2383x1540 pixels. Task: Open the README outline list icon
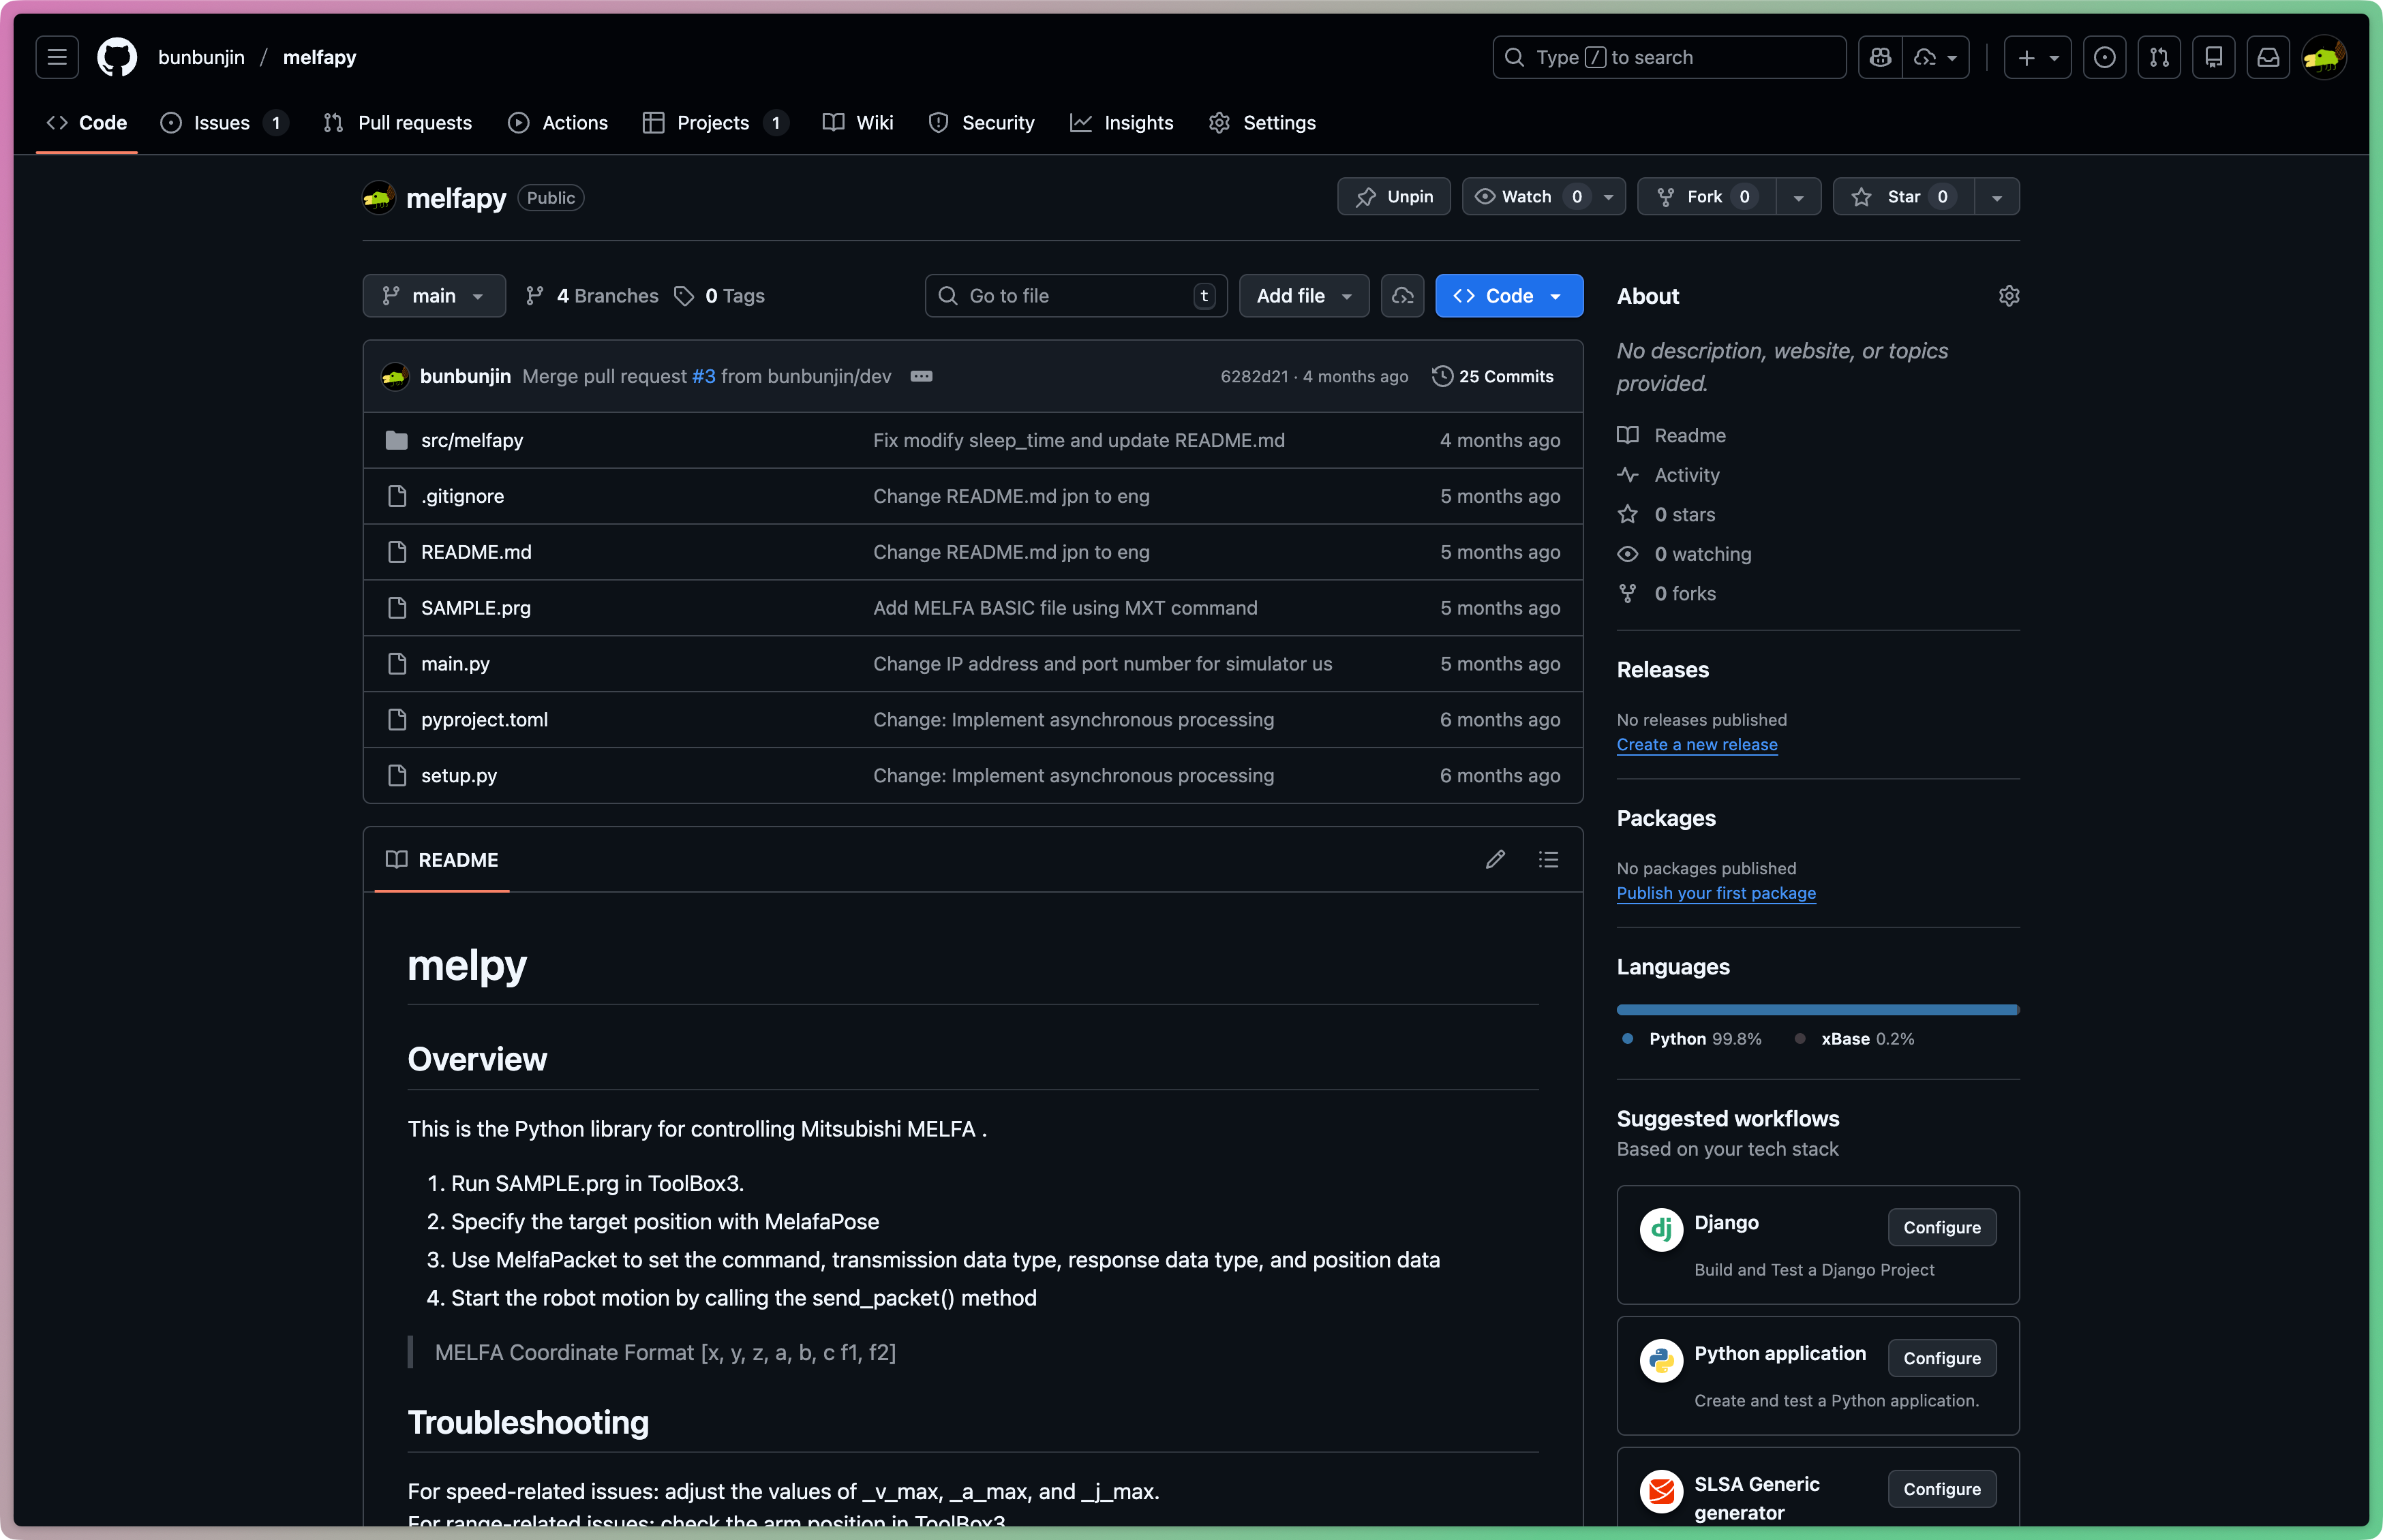1548,859
